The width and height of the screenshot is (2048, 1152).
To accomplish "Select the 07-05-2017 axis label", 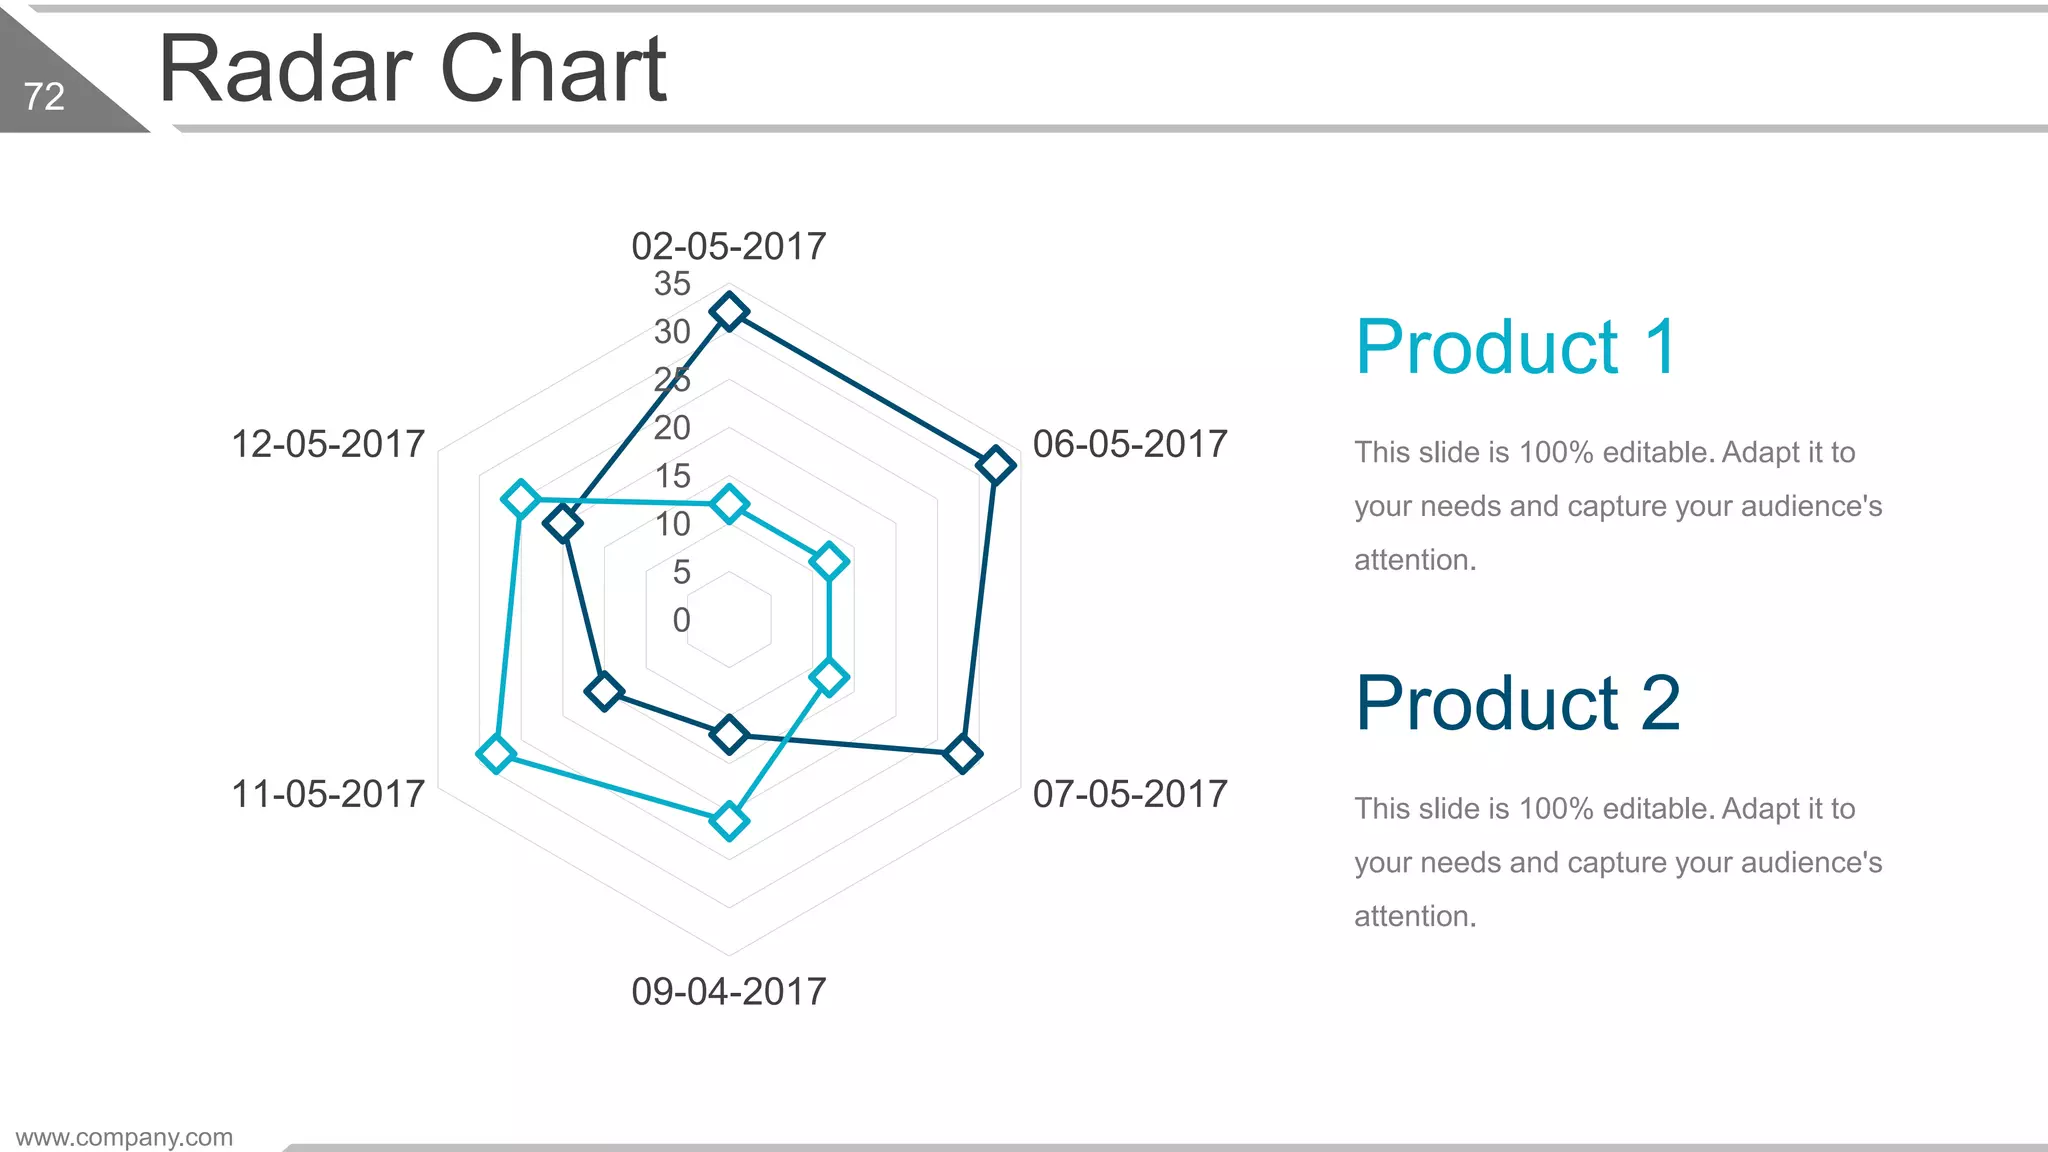I will point(1130,794).
